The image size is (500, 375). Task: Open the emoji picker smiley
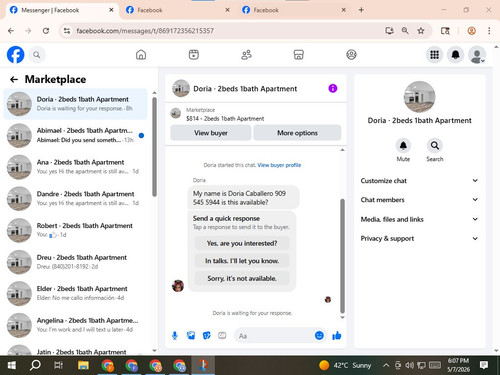(319, 336)
